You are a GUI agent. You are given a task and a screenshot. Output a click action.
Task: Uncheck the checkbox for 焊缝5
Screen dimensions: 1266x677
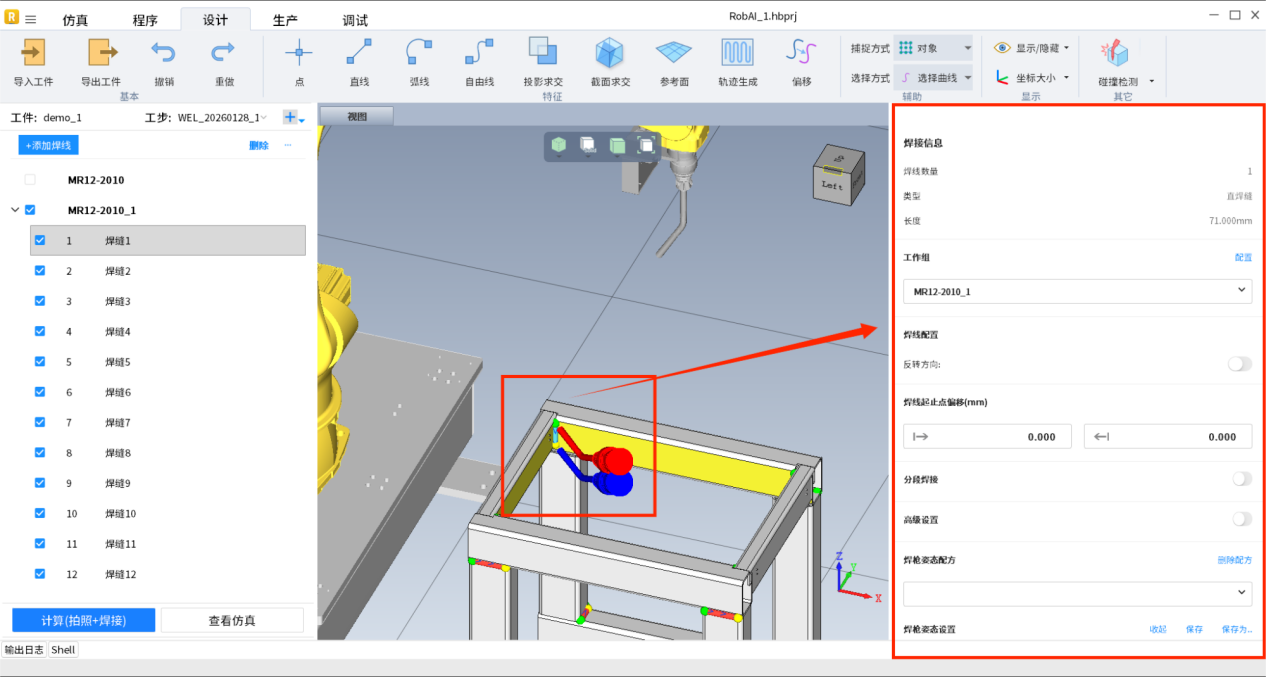(x=40, y=362)
